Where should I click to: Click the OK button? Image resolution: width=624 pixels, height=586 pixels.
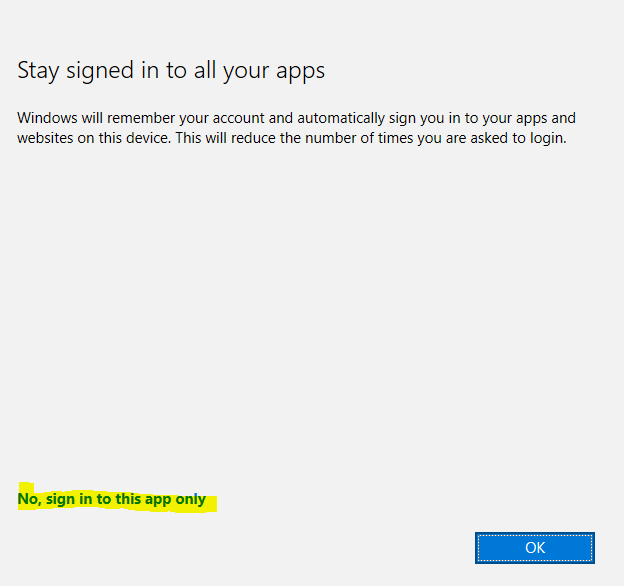534,548
